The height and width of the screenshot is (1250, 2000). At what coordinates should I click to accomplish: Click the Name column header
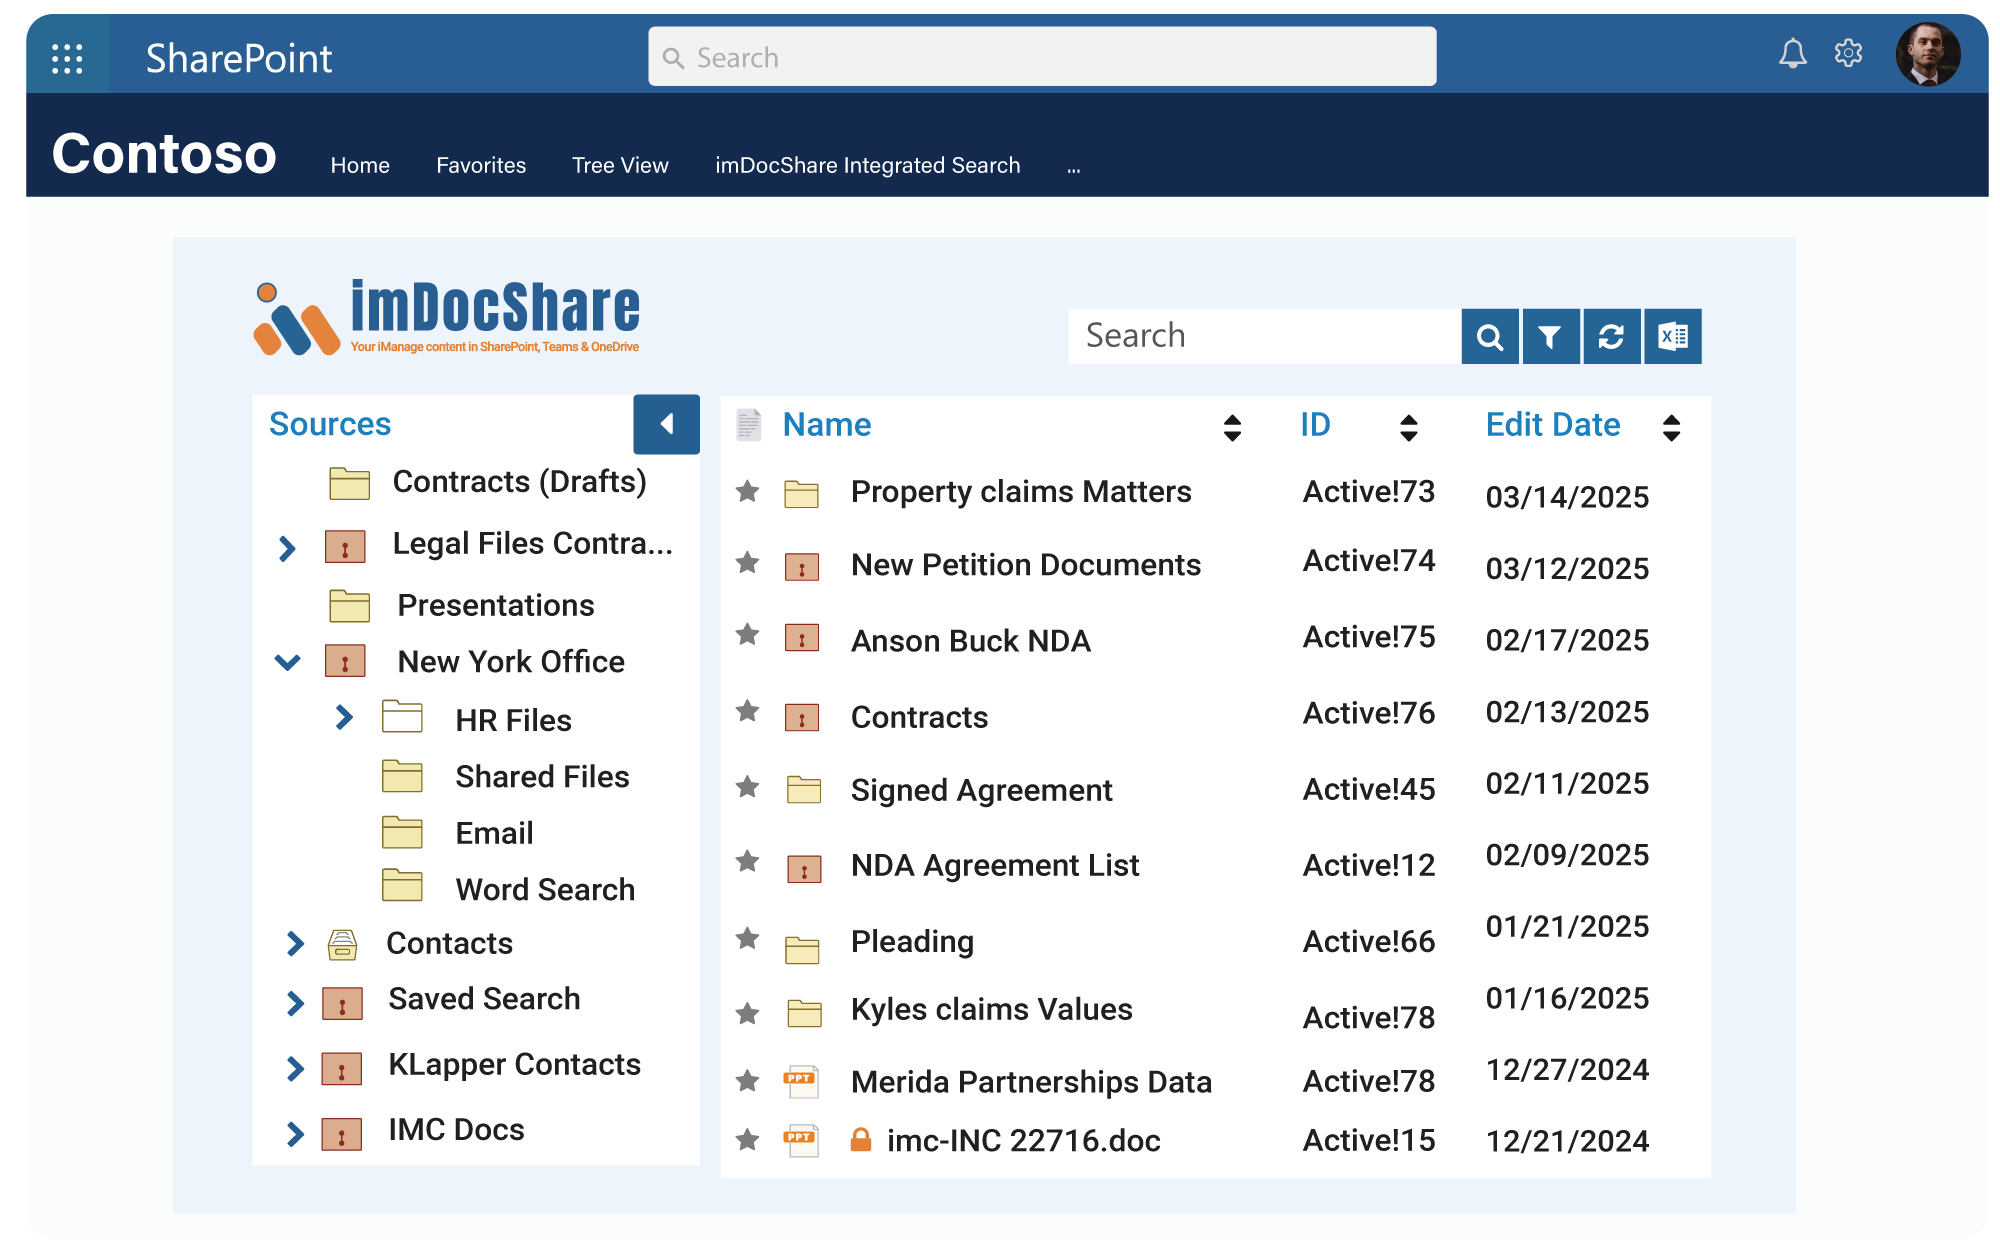pos(826,424)
